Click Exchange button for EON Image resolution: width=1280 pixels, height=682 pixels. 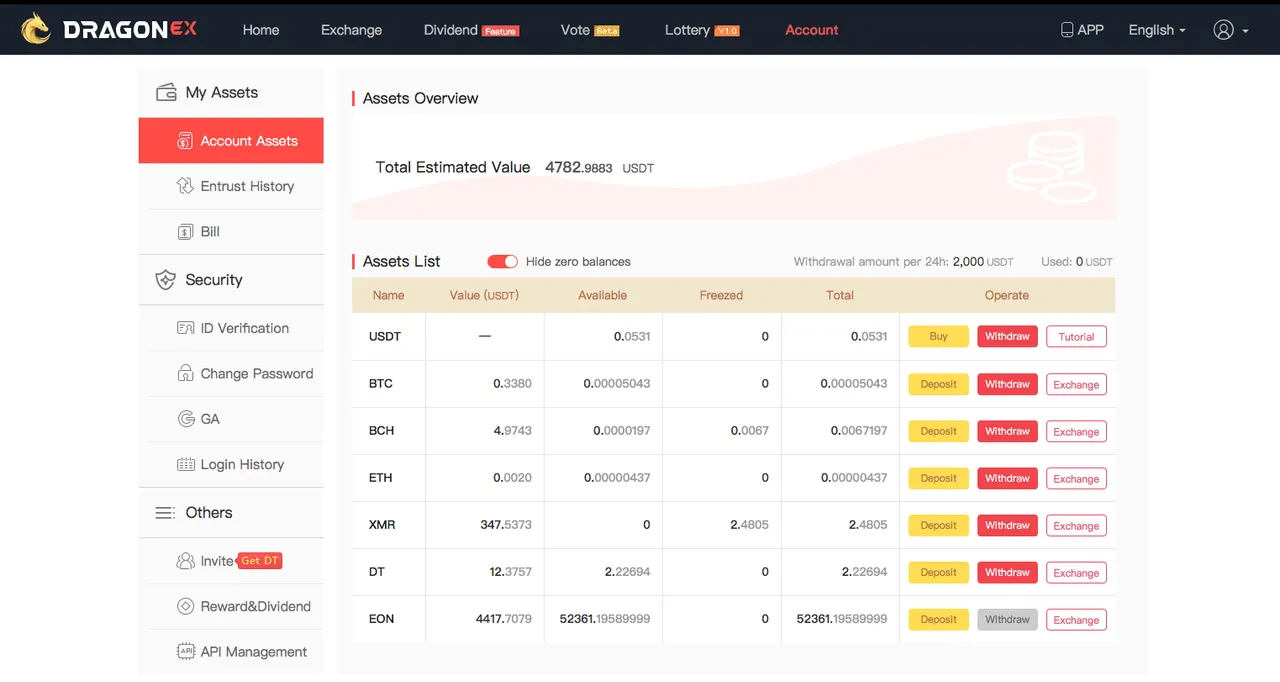click(x=1076, y=619)
